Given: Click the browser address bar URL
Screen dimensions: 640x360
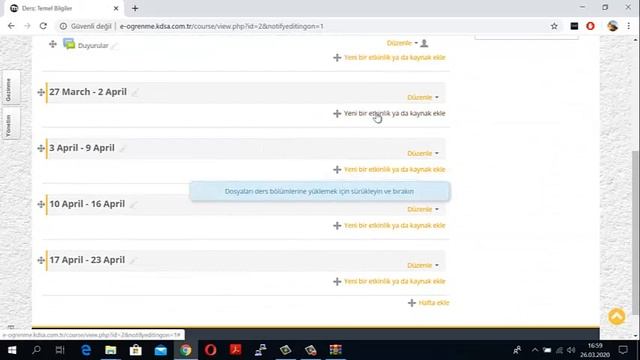Looking at the screenshot, I should (x=222, y=26).
